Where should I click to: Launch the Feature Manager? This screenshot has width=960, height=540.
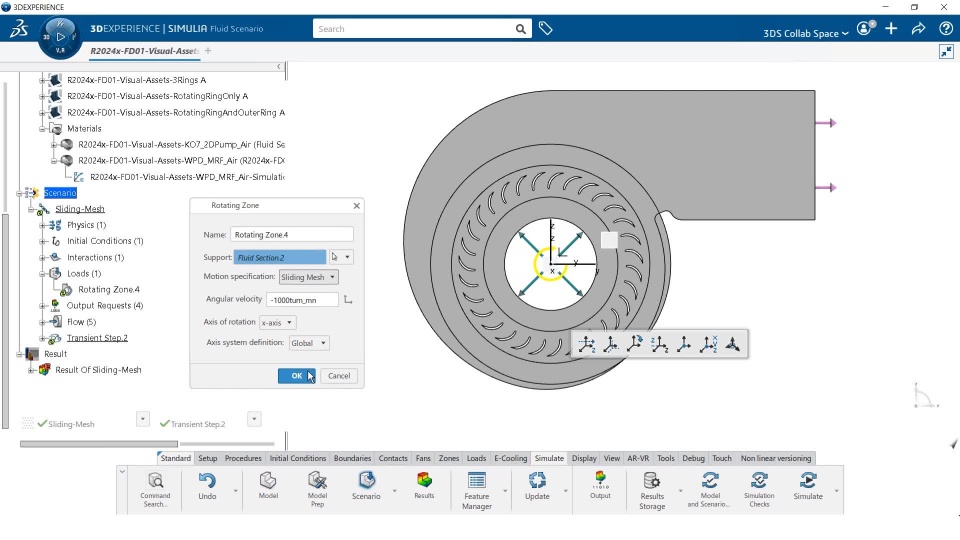pyautogui.click(x=476, y=490)
